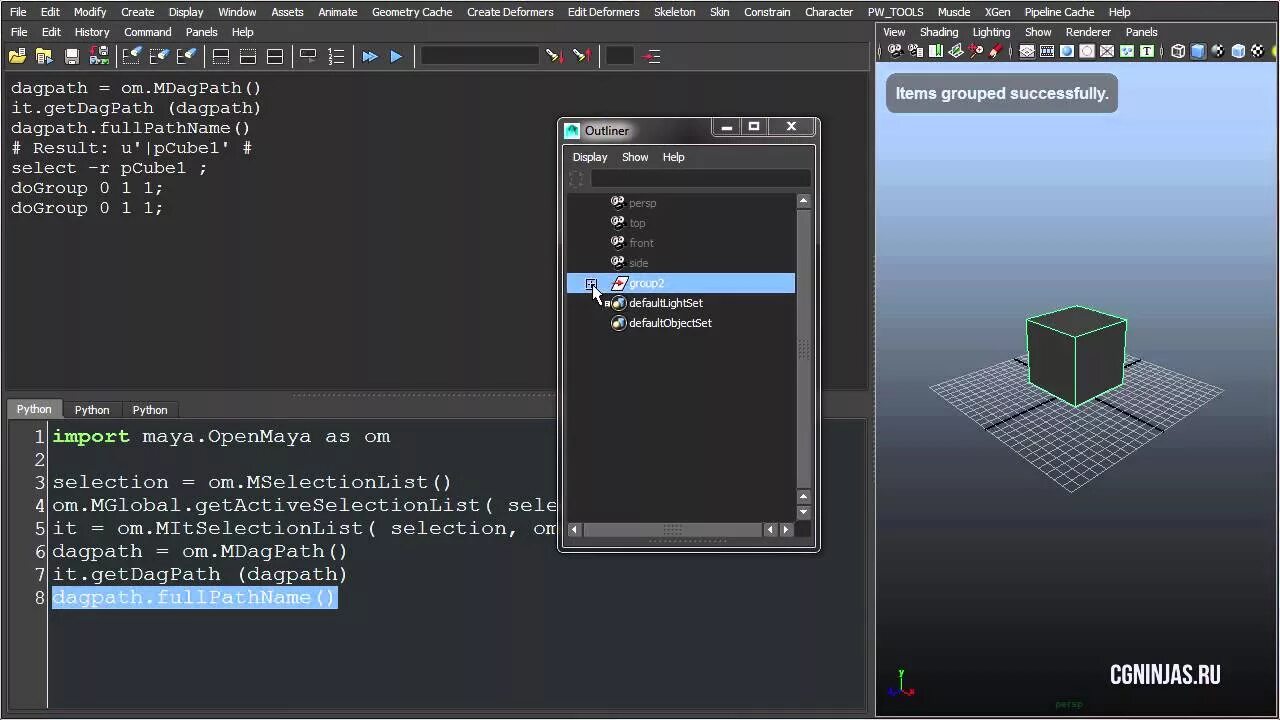Click the Source Script icon
This screenshot has height=720, width=1280.
(x=45, y=56)
